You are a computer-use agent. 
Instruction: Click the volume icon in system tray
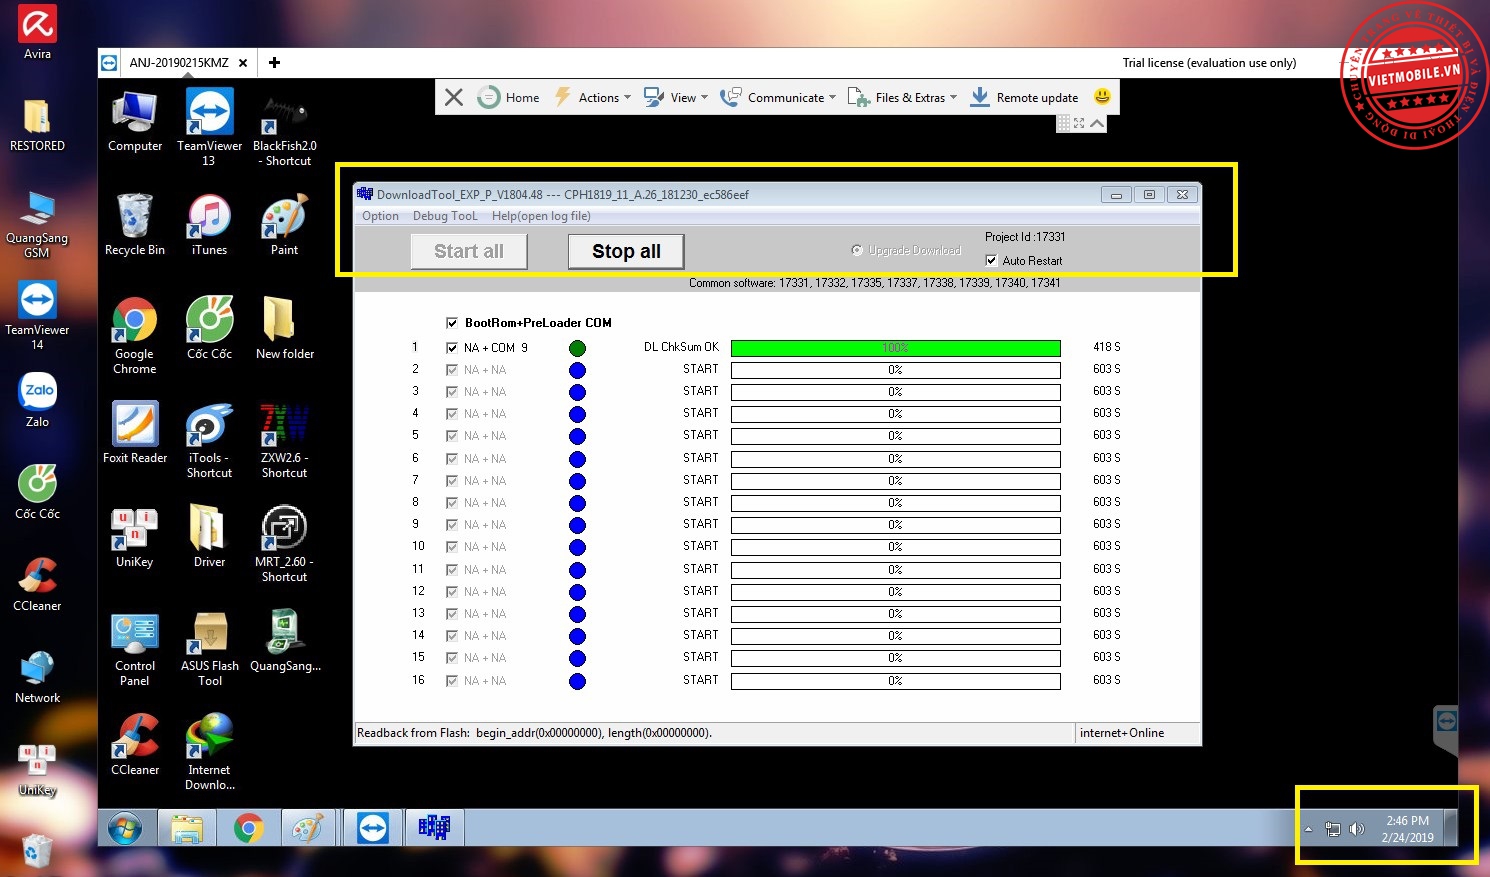click(x=1357, y=829)
